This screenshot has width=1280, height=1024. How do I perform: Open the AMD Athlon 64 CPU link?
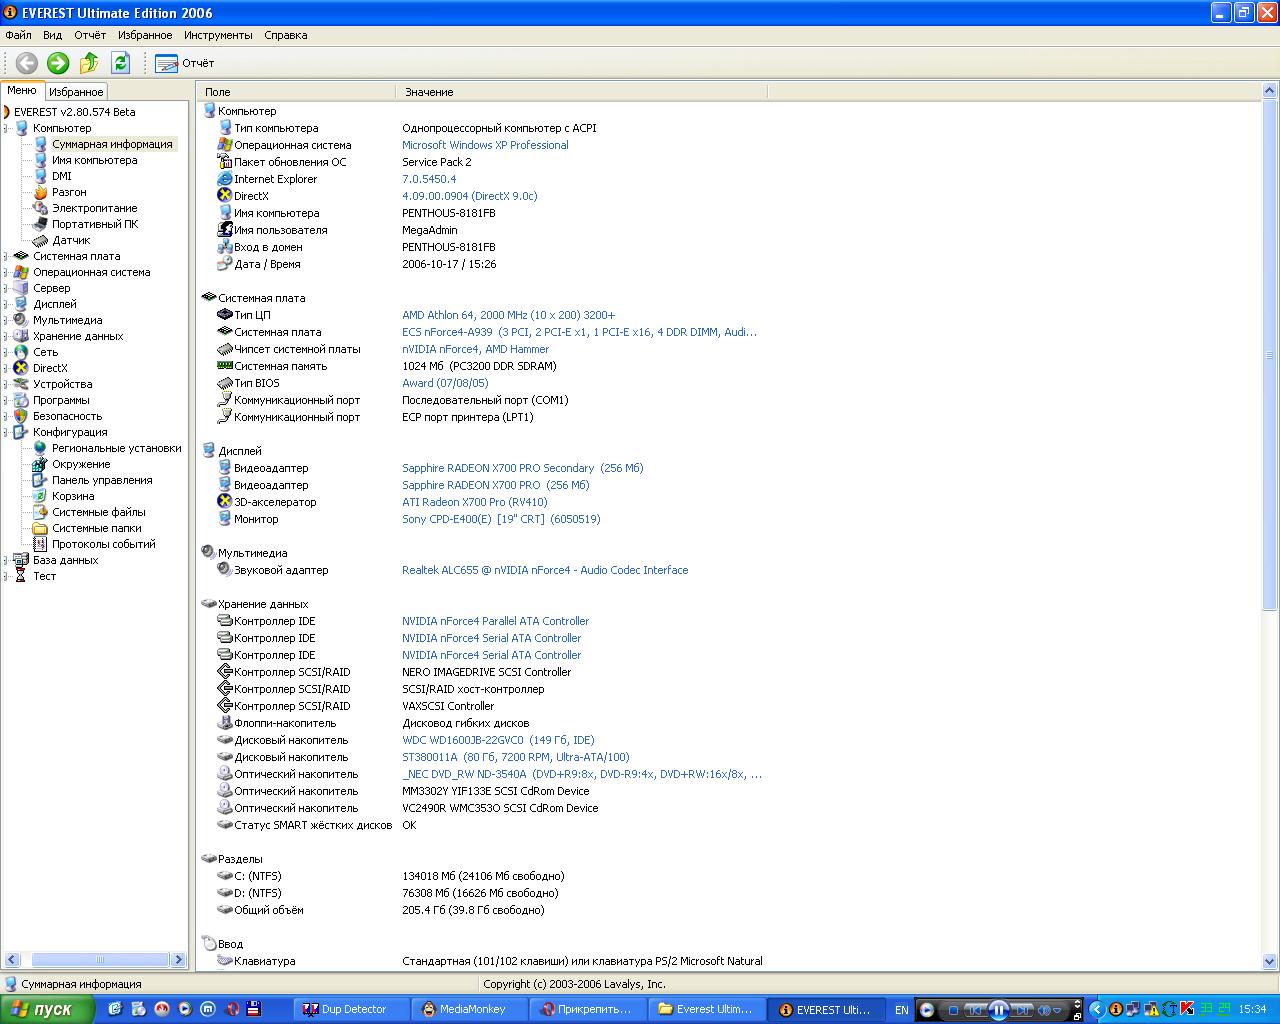point(508,315)
